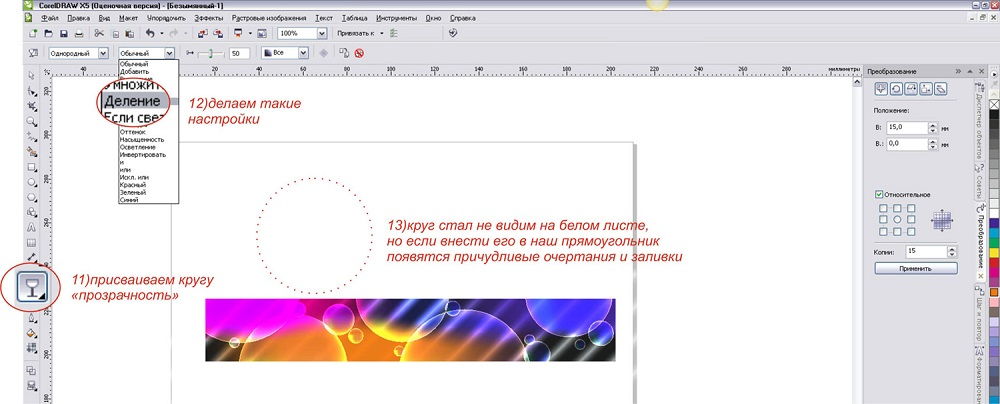1000x404 pixels.
Task: Cut selection with the scissors icon
Action: click(x=99, y=33)
